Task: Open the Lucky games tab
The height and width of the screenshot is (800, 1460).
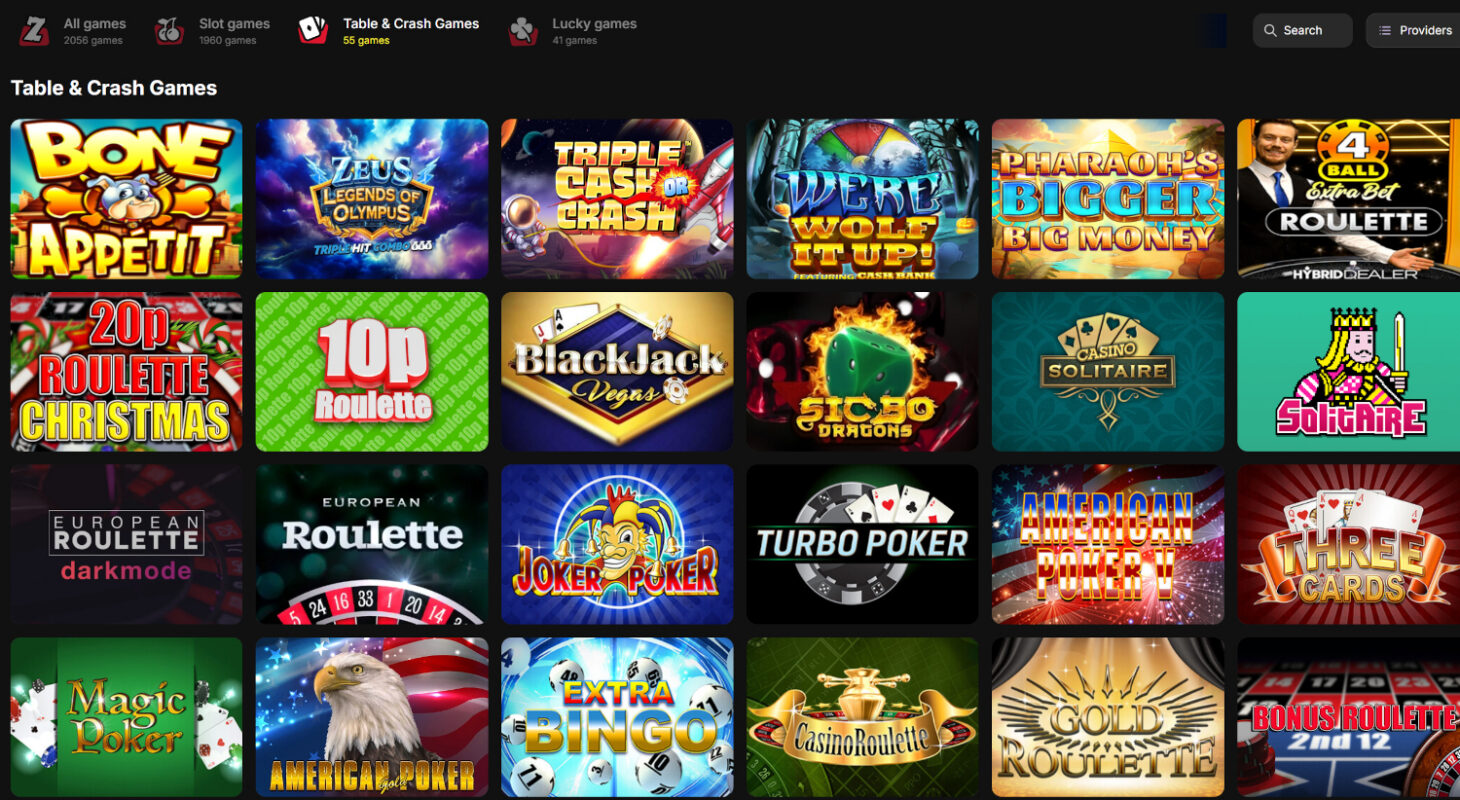Action: click(x=573, y=31)
